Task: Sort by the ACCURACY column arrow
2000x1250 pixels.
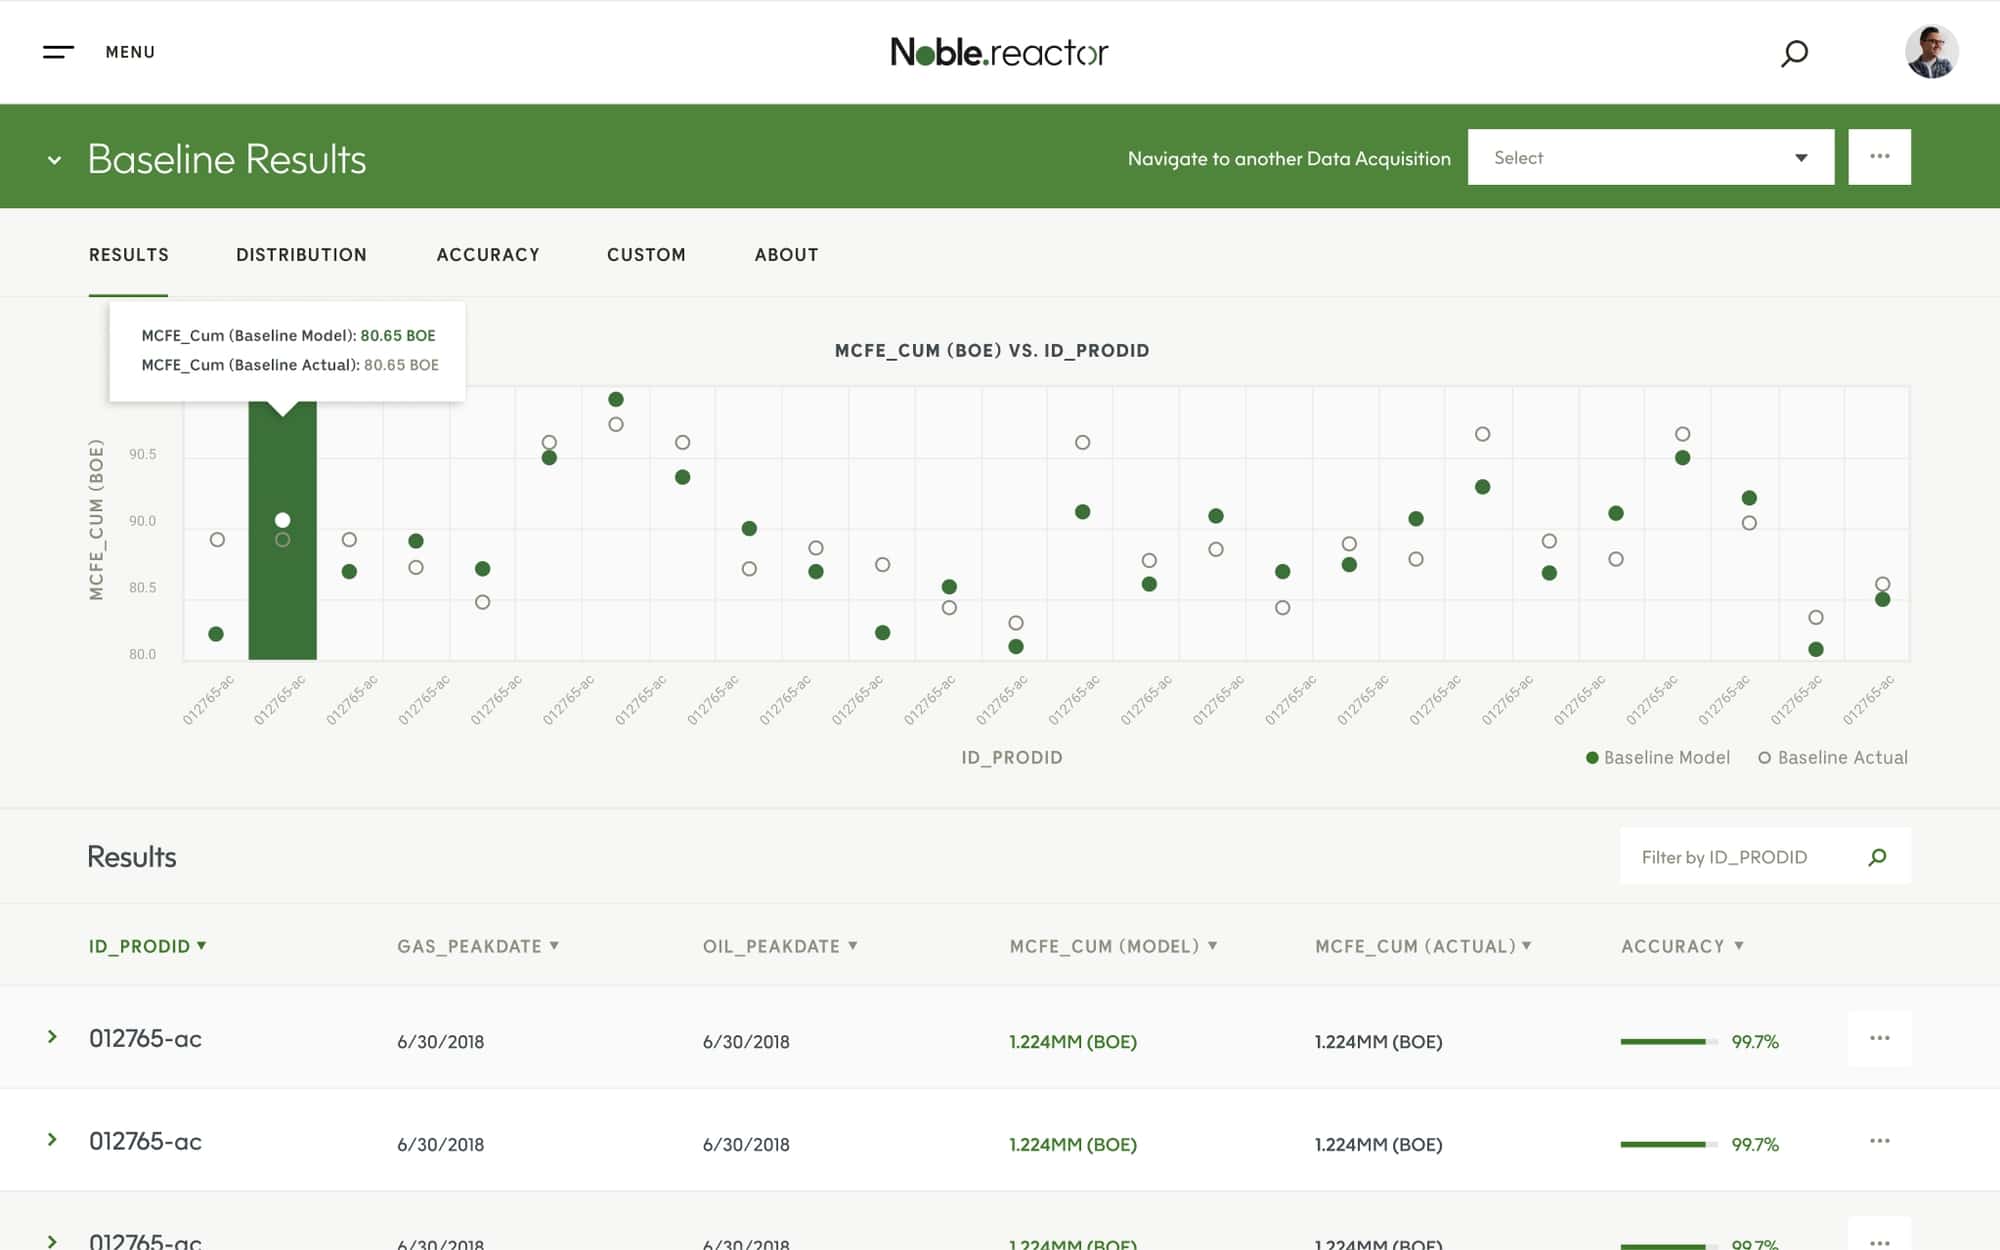Action: click(1739, 946)
